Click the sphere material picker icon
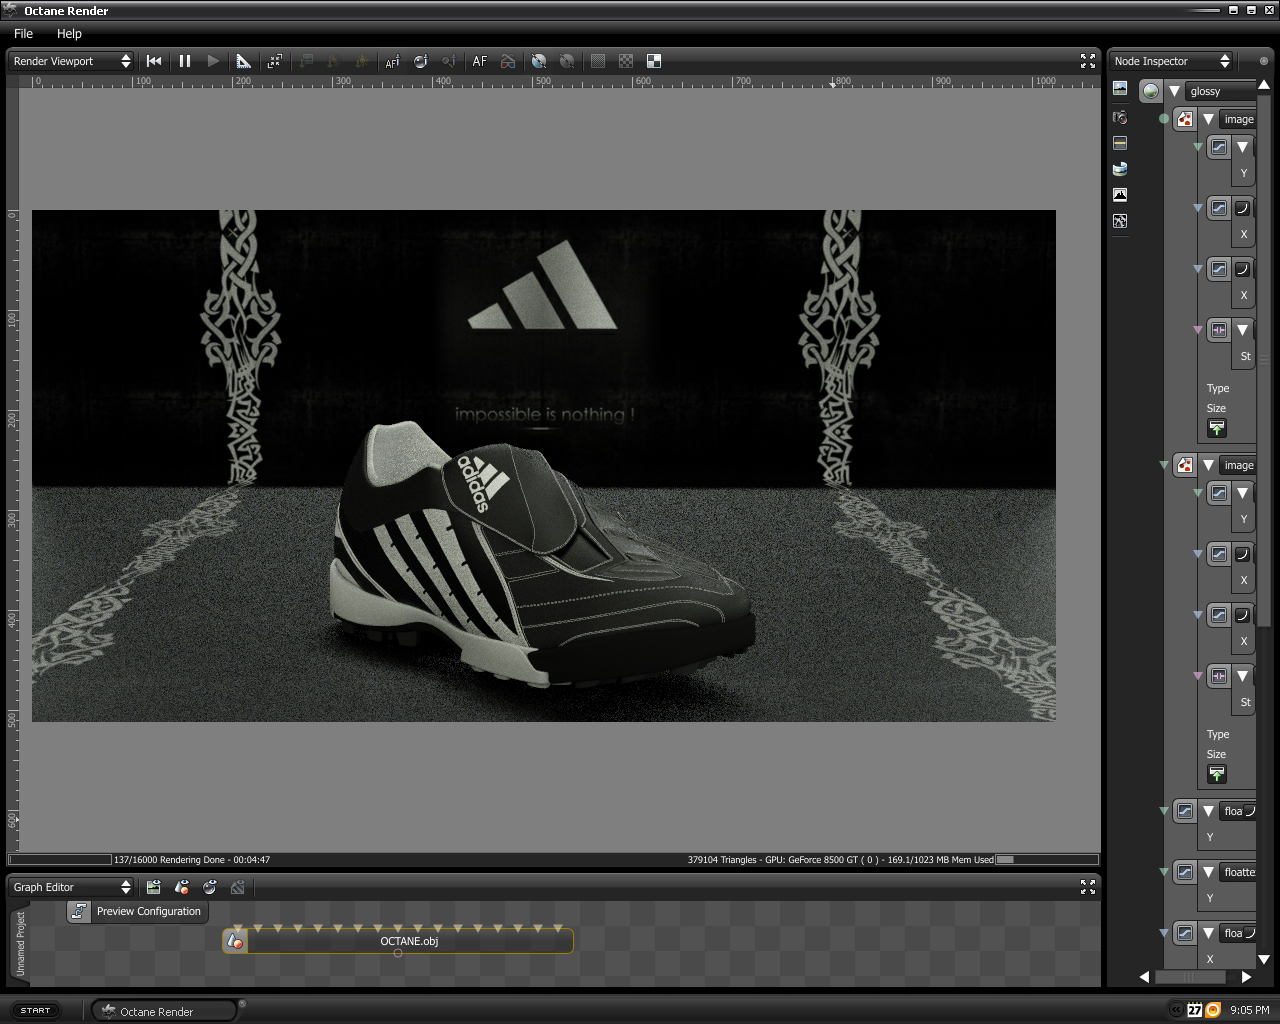This screenshot has width=1280, height=1024. click(421, 61)
